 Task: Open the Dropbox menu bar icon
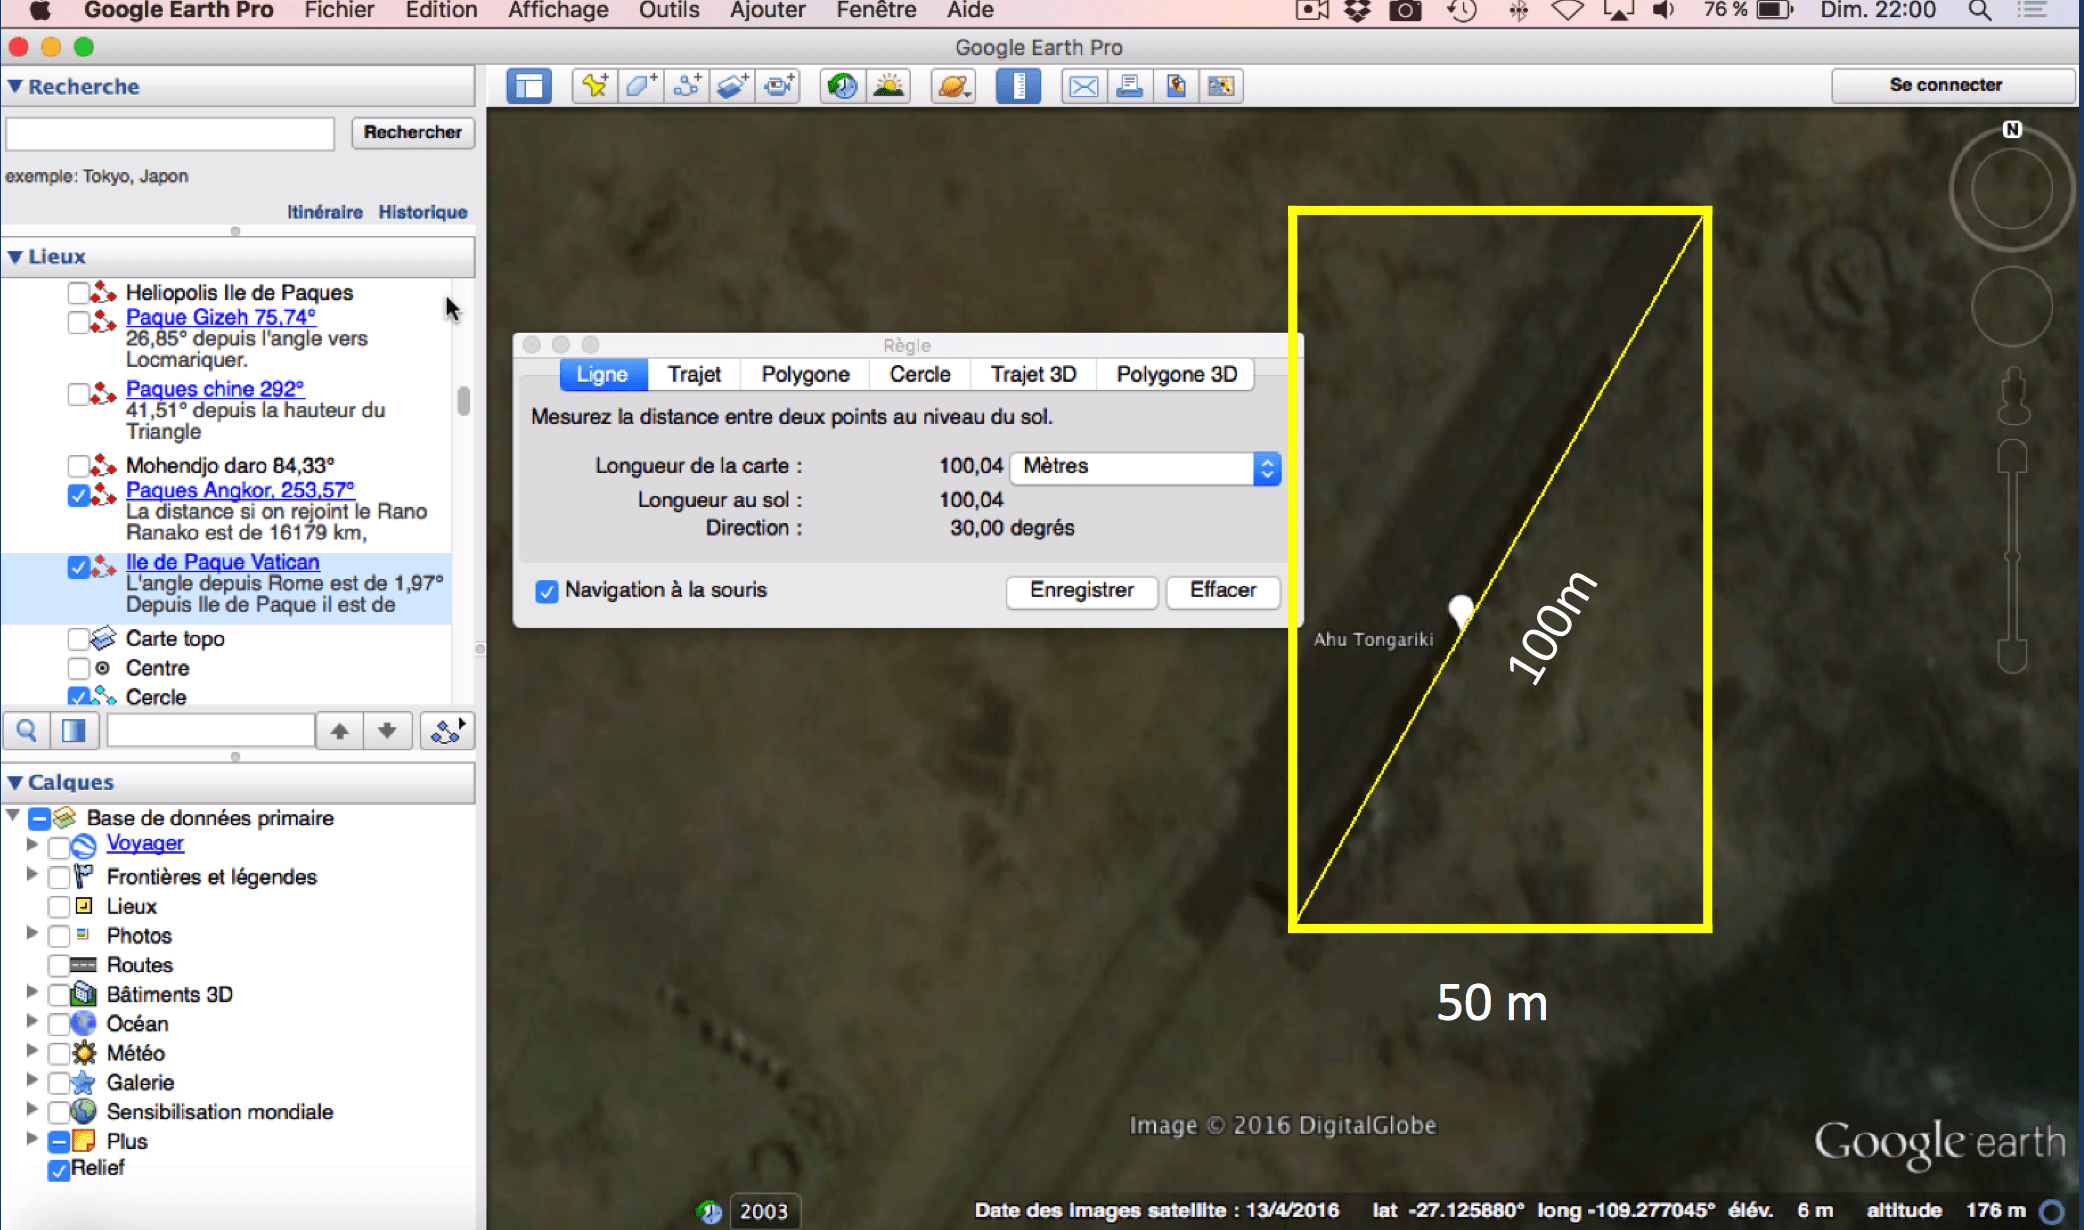coord(1357,11)
